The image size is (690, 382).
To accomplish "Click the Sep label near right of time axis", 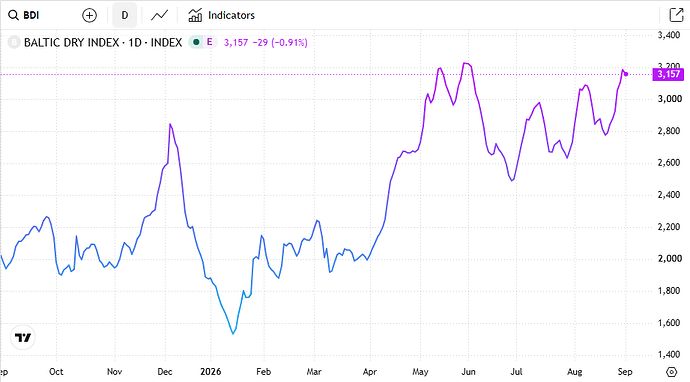I will pos(625,372).
